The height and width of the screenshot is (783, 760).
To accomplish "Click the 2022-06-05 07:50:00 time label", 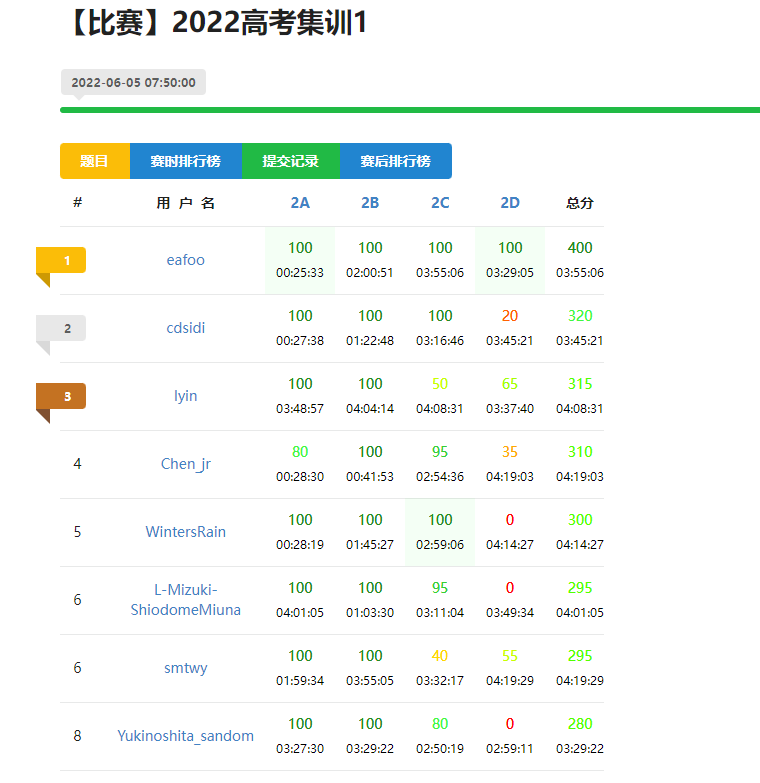I will (133, 82).
